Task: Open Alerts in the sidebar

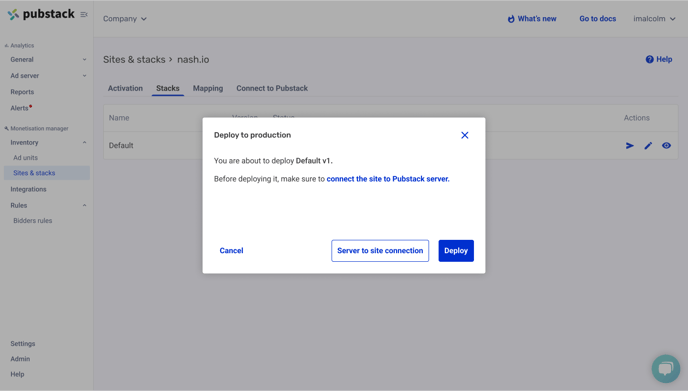Action: click(x=21, y=108)
